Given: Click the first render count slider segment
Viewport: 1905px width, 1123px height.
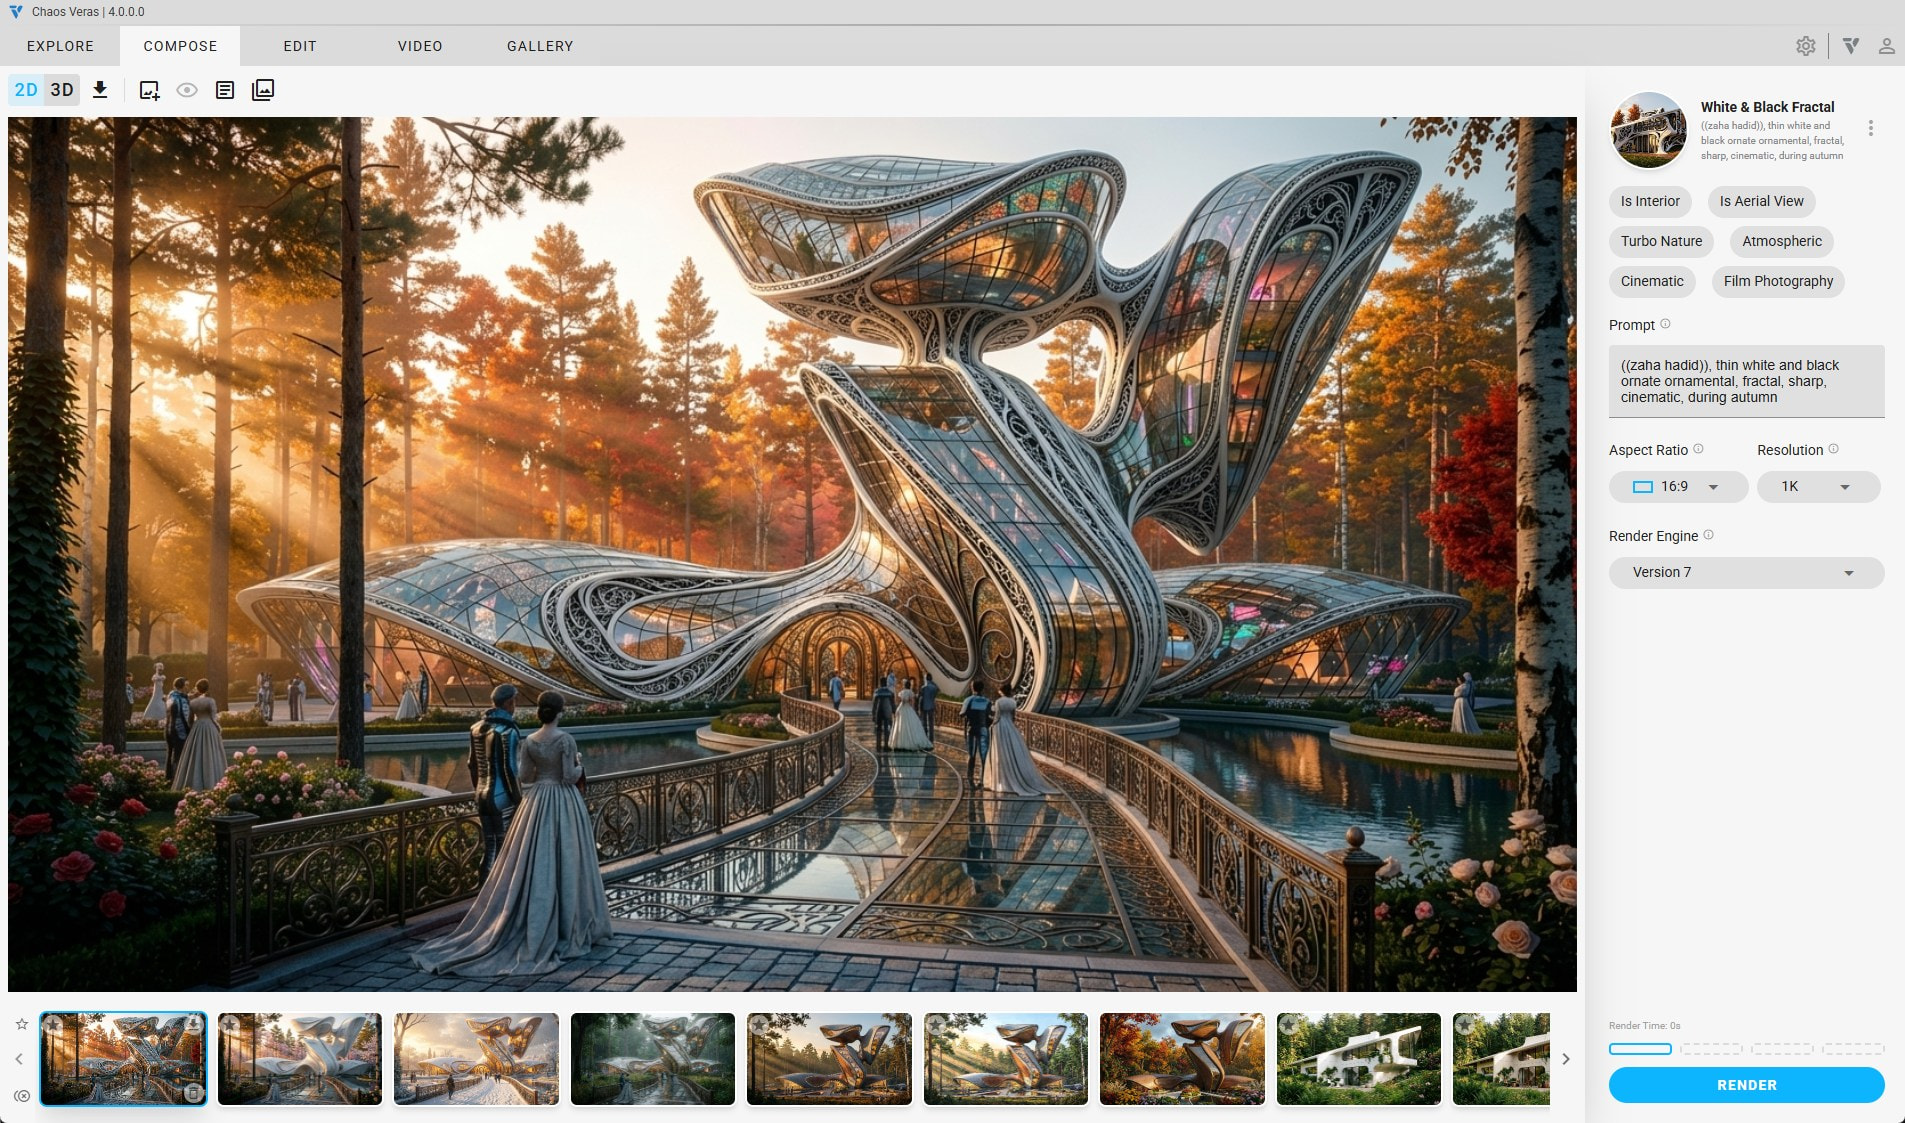Looking at the screenshot, I should (x=1640, y=1049).
